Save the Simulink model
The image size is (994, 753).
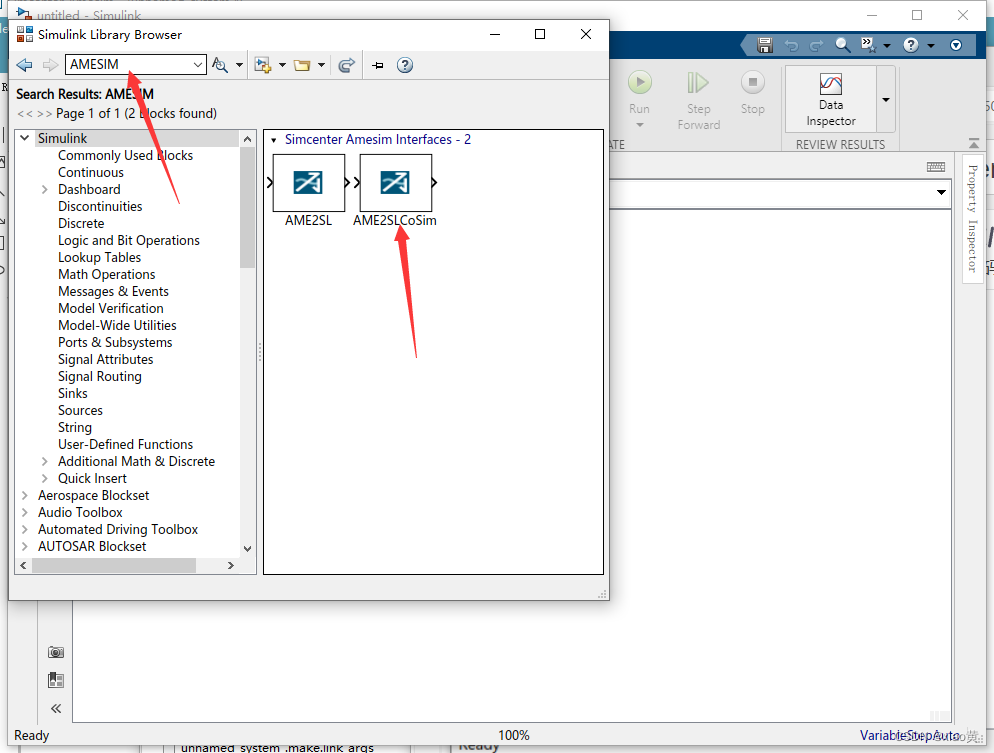coord(765,45)
